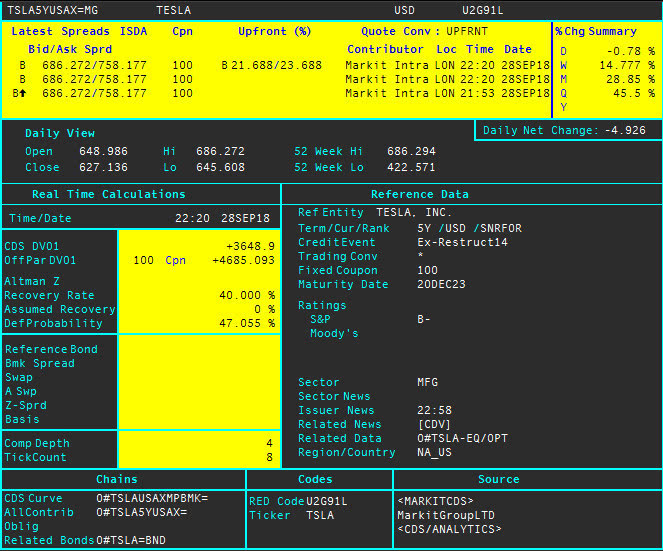Screen dimensions: 663x551
Task: Select the Chains section header
Action: click(117, 479)
